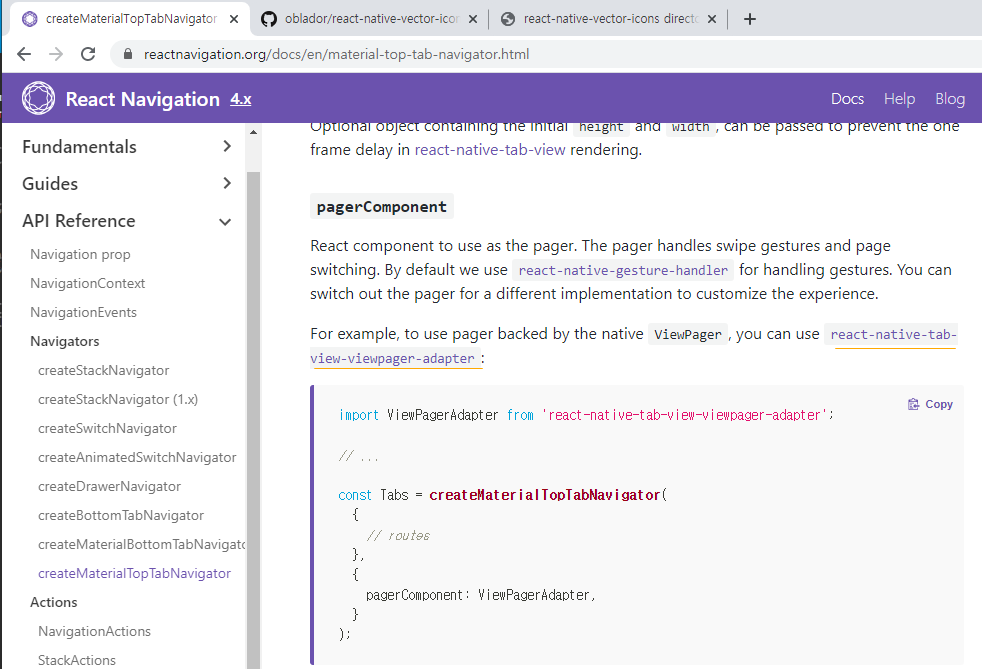982x669 pixels.
Task: Expand the Fundamentals section chevron
Action: 227,146
